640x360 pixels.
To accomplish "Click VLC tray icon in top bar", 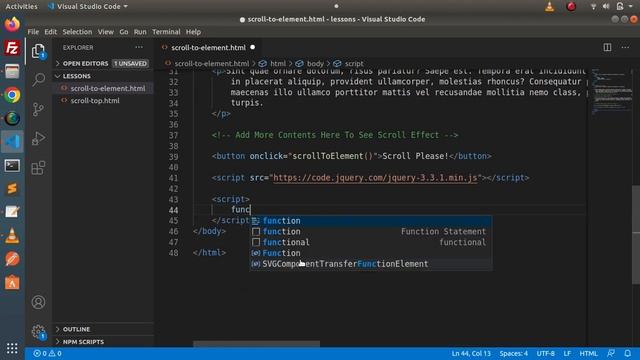I will (x=550, y=7).
